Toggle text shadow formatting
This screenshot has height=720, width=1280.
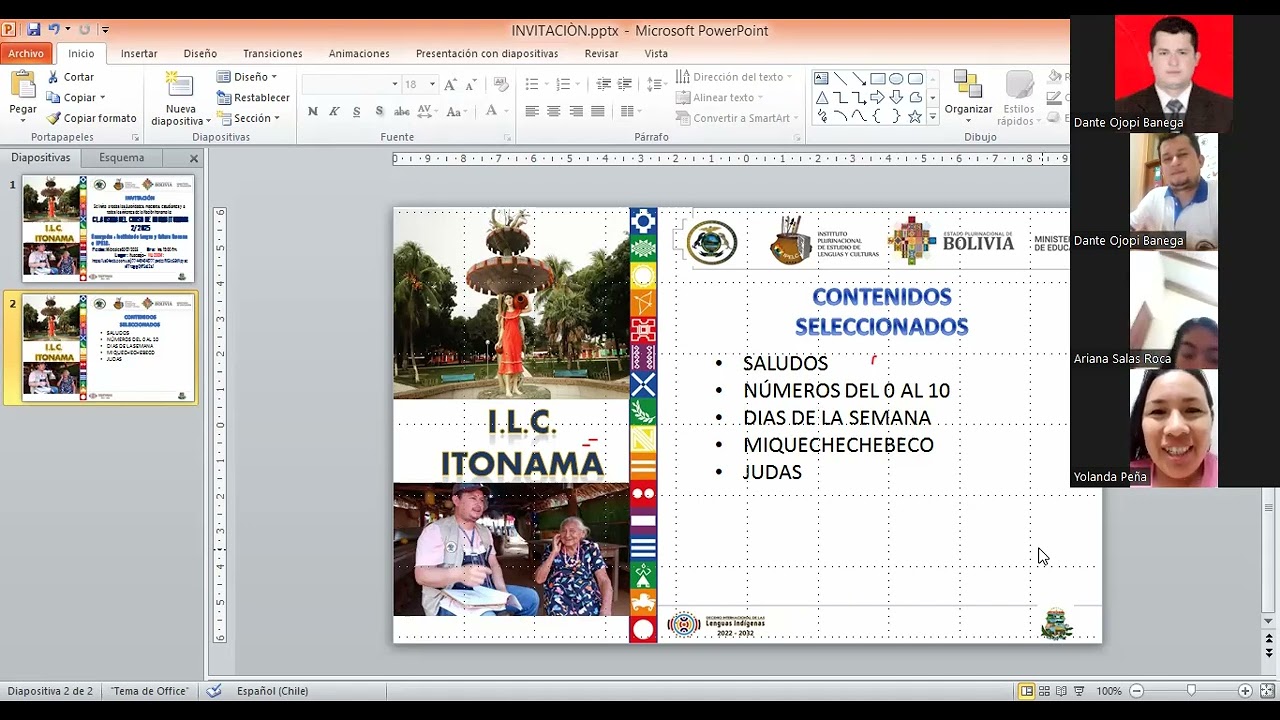[x=379, y=112]
